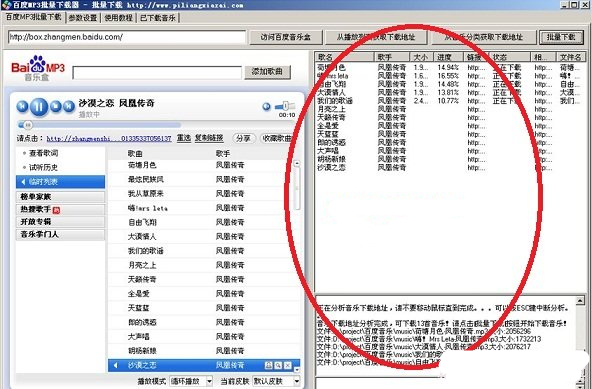This screenshot has height=389, width=592.
Task: Select 试听历史 in the sidebar
Action: pos(43,167)
